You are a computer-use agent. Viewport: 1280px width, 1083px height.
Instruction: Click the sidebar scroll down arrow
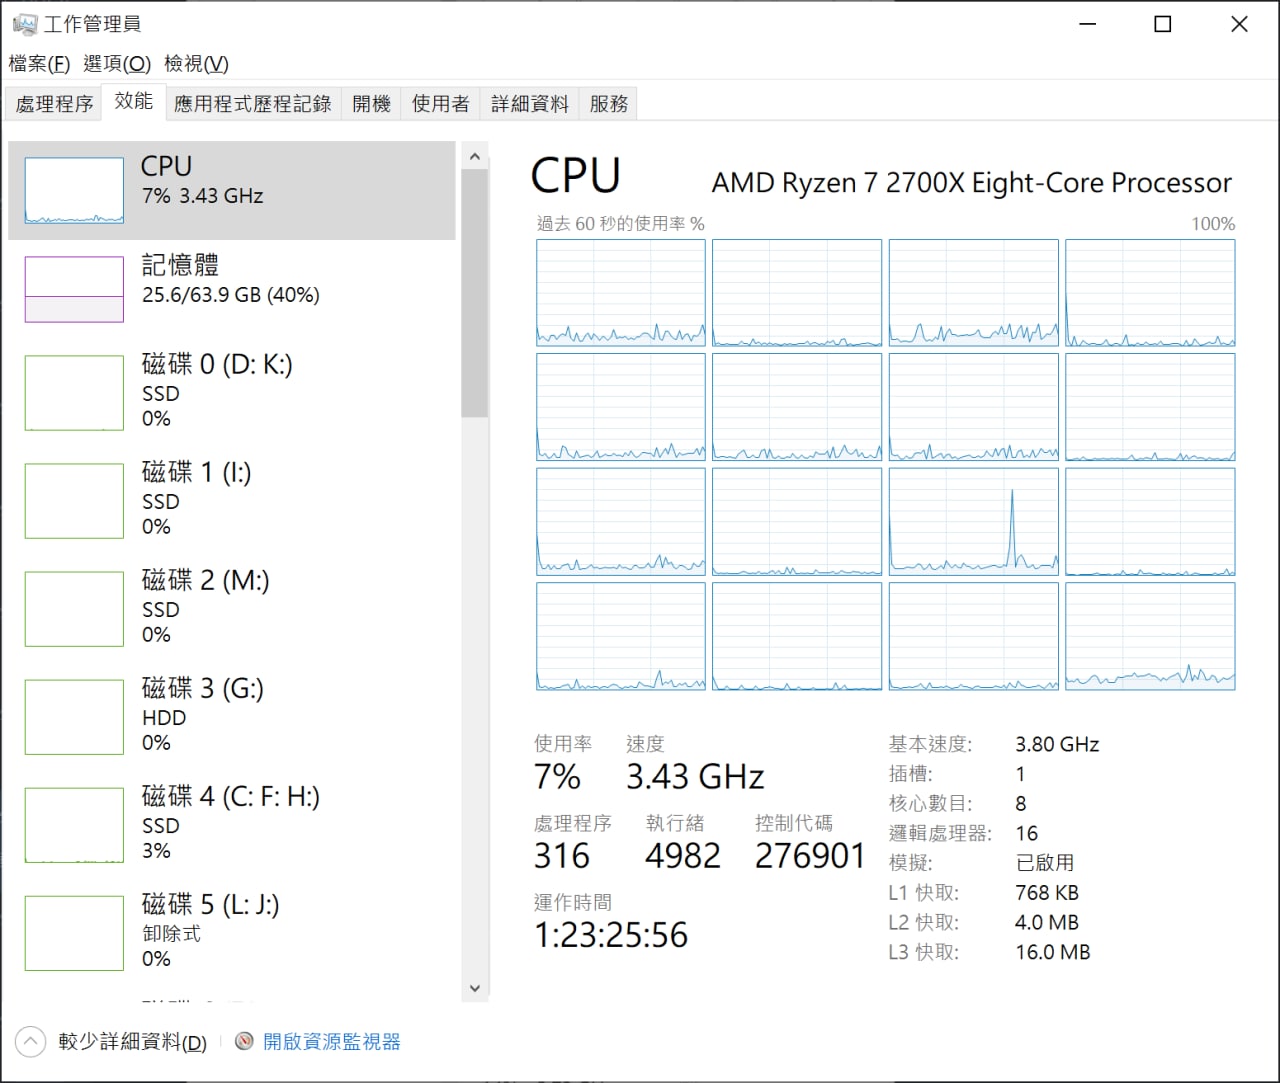[475, 988]
